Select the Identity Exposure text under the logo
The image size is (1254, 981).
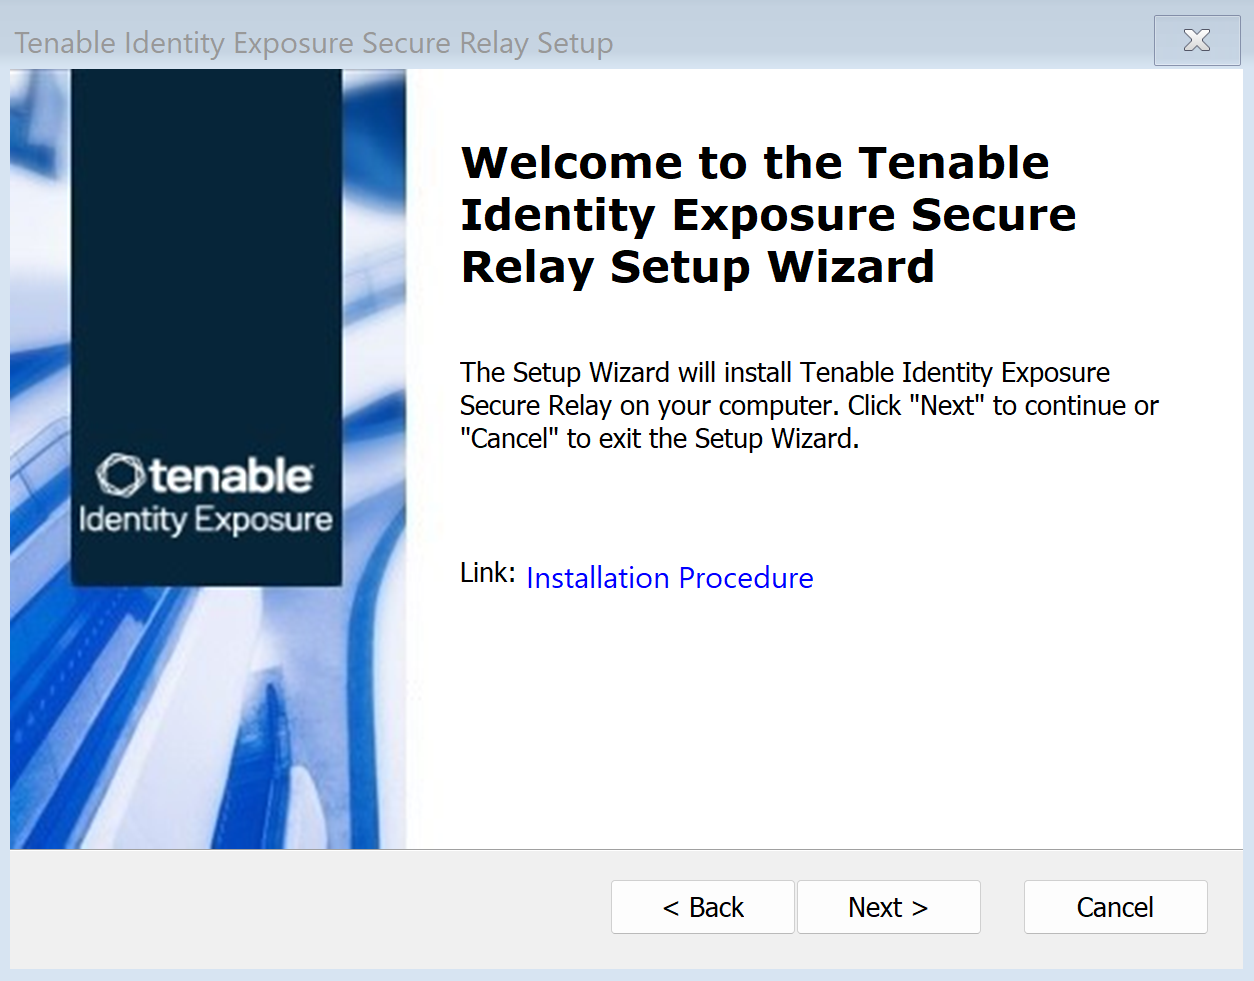(205, 520)
